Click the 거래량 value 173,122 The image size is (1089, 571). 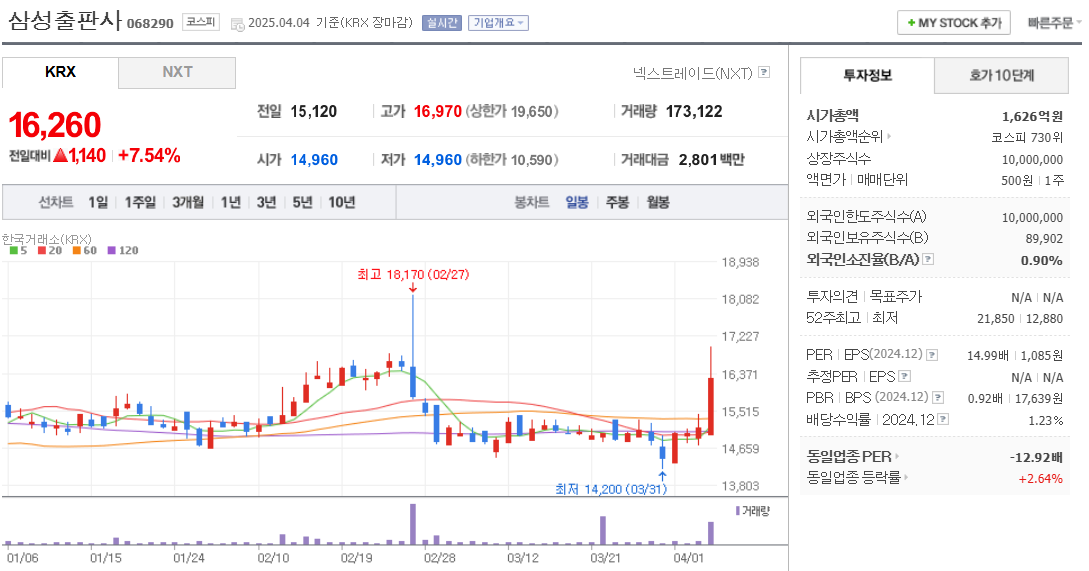click(694, 112)
